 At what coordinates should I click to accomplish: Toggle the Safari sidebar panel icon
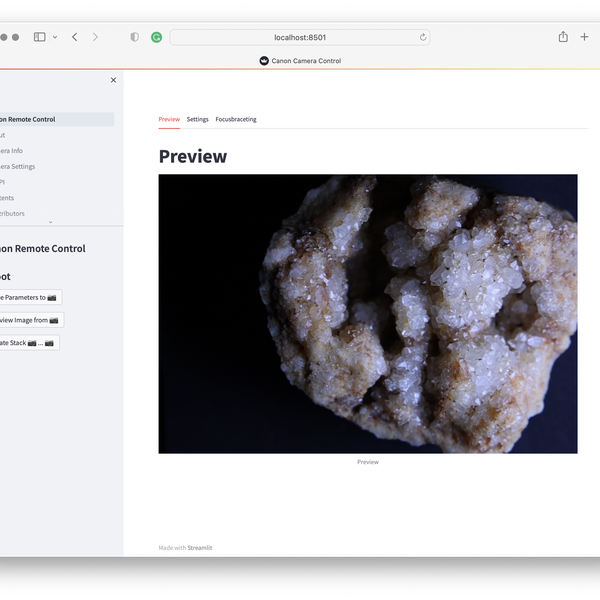click(40, 37)
